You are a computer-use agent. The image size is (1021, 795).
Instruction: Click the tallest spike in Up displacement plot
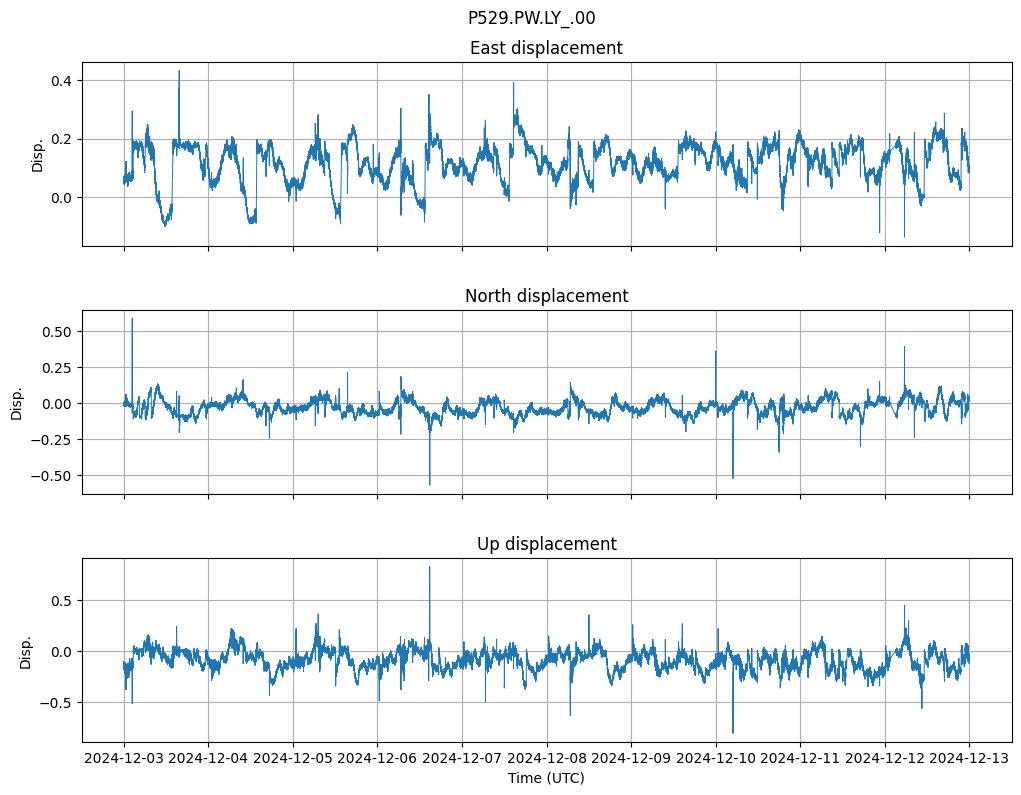(430, 569)
